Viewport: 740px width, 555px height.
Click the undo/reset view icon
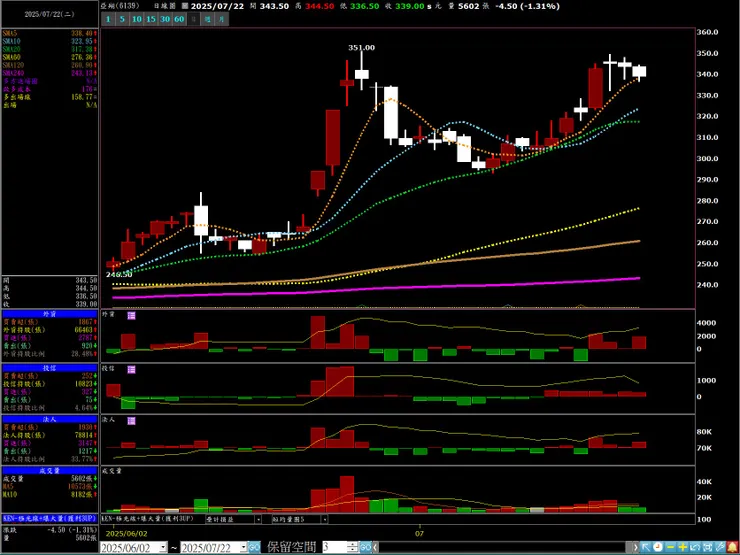(x=695, y=547)
